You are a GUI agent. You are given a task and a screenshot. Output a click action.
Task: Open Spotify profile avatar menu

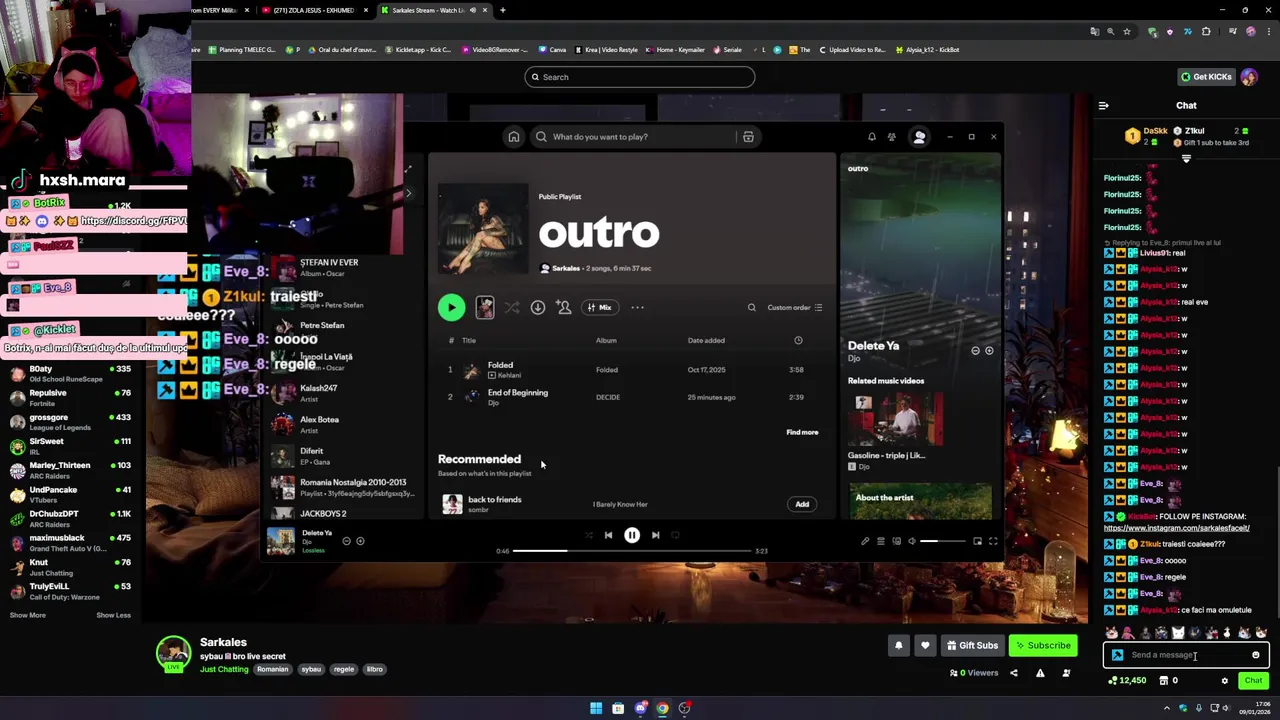(x=919, y=137)
